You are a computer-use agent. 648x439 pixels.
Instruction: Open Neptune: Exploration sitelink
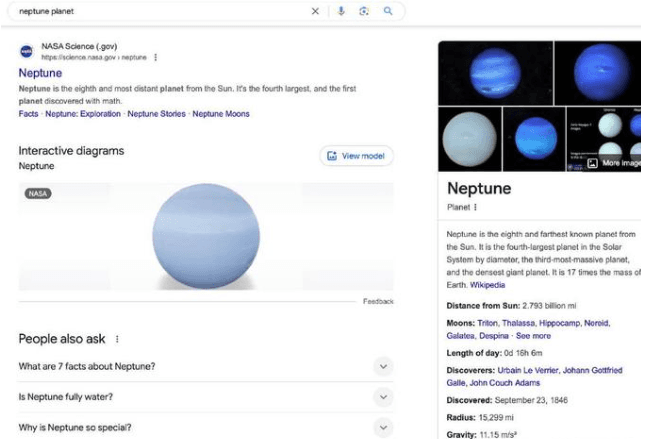[83, 114]
